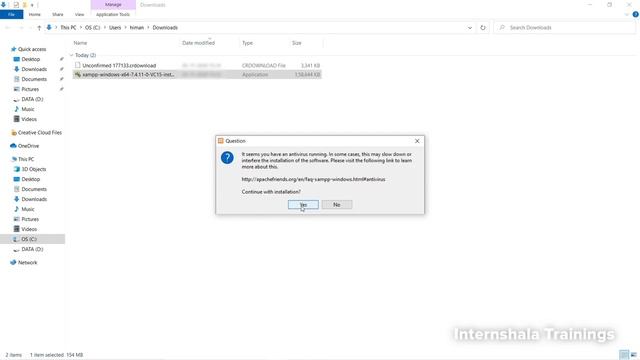Open Desktop under This PC
640x360 pixels.
click(x=31, y=179)
